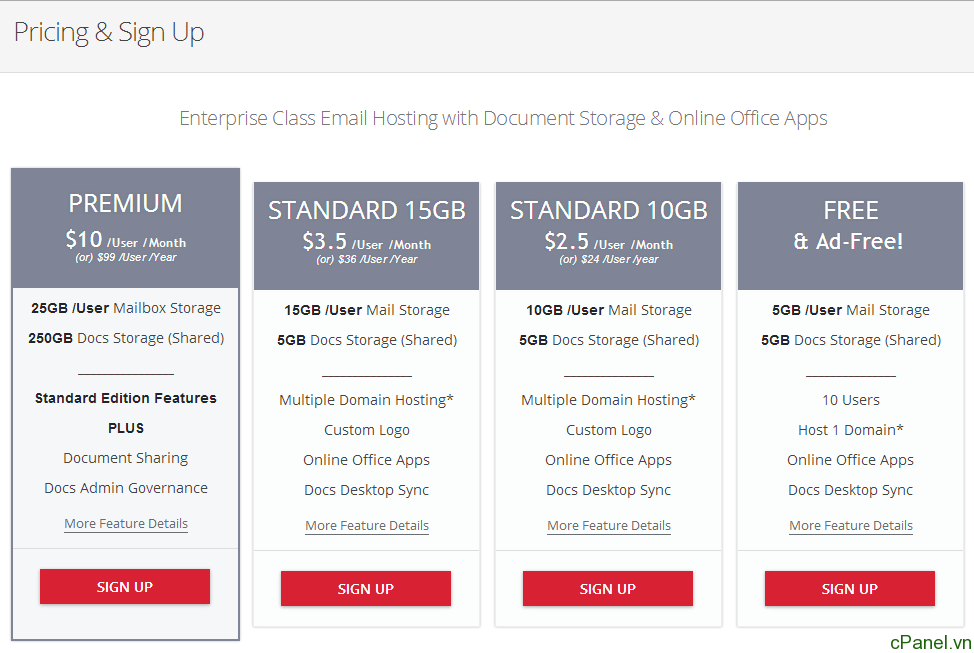Viewport: 974px width, 653px height.
Task: Open More Feature Details for Standard 10GB
Action: coord(609,526)
